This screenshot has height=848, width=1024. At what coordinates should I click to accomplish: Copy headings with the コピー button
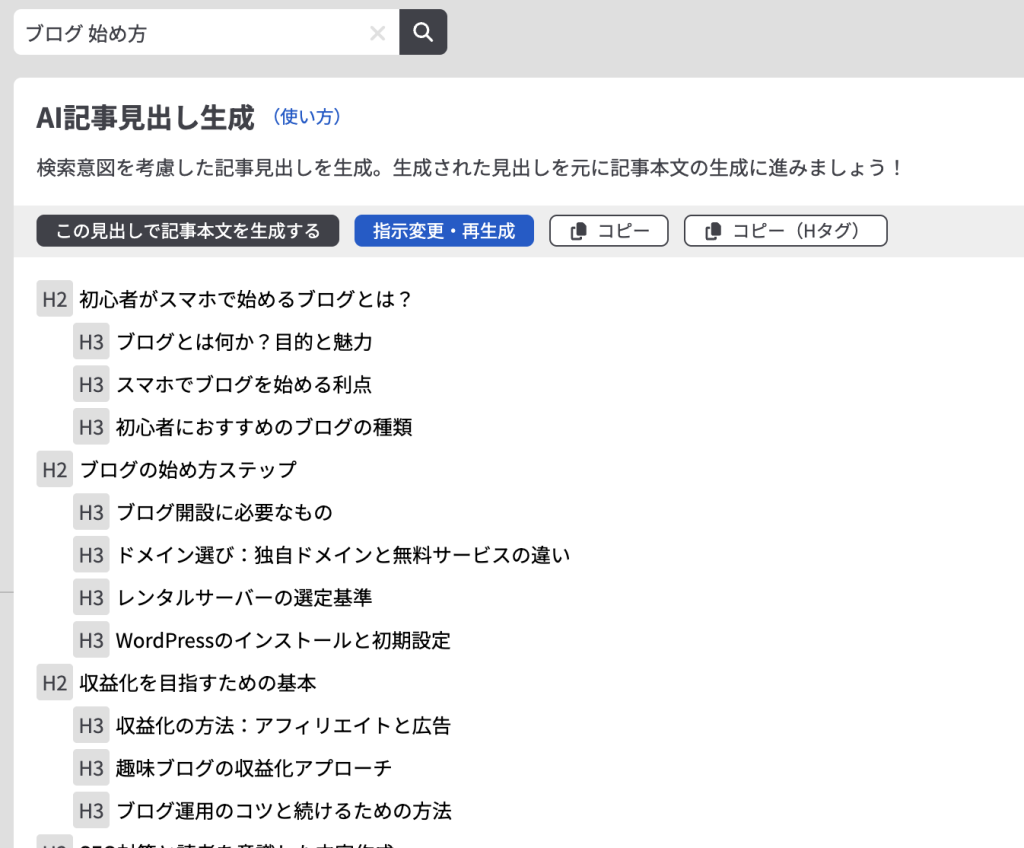point(608,231)
